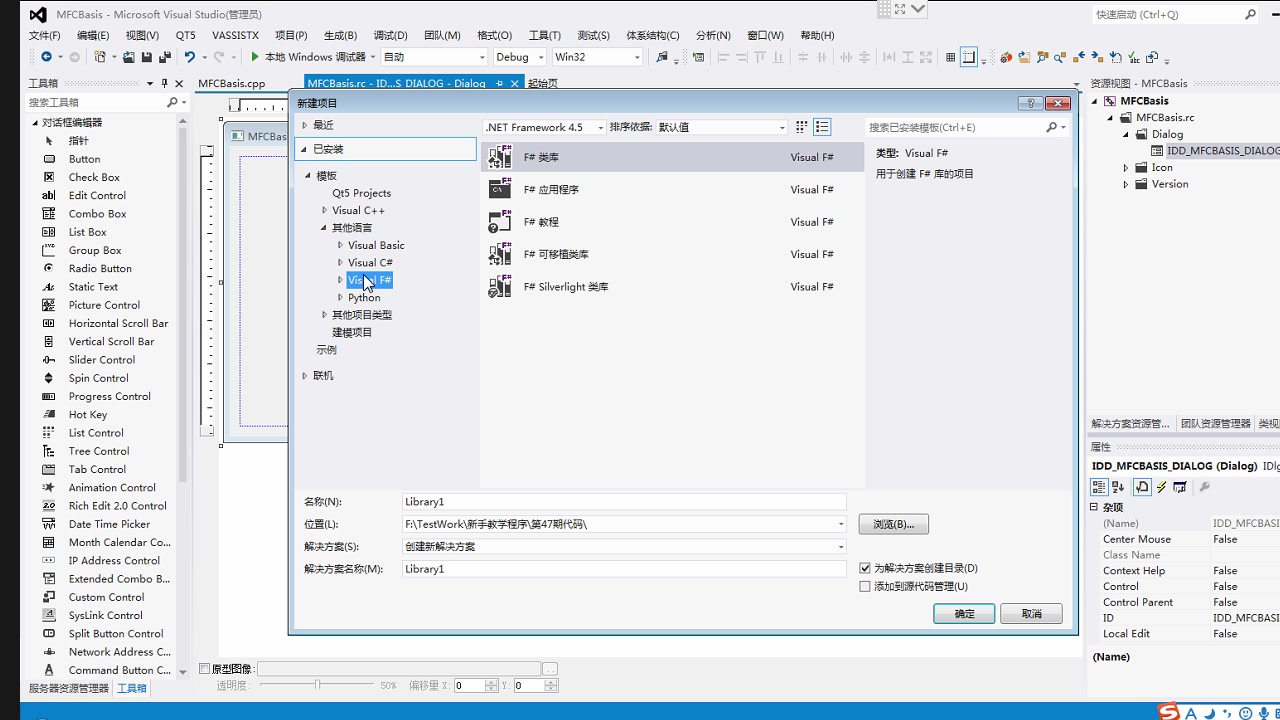Open the 排序依据 默认值 dropdown

click(x=782, y=127)
